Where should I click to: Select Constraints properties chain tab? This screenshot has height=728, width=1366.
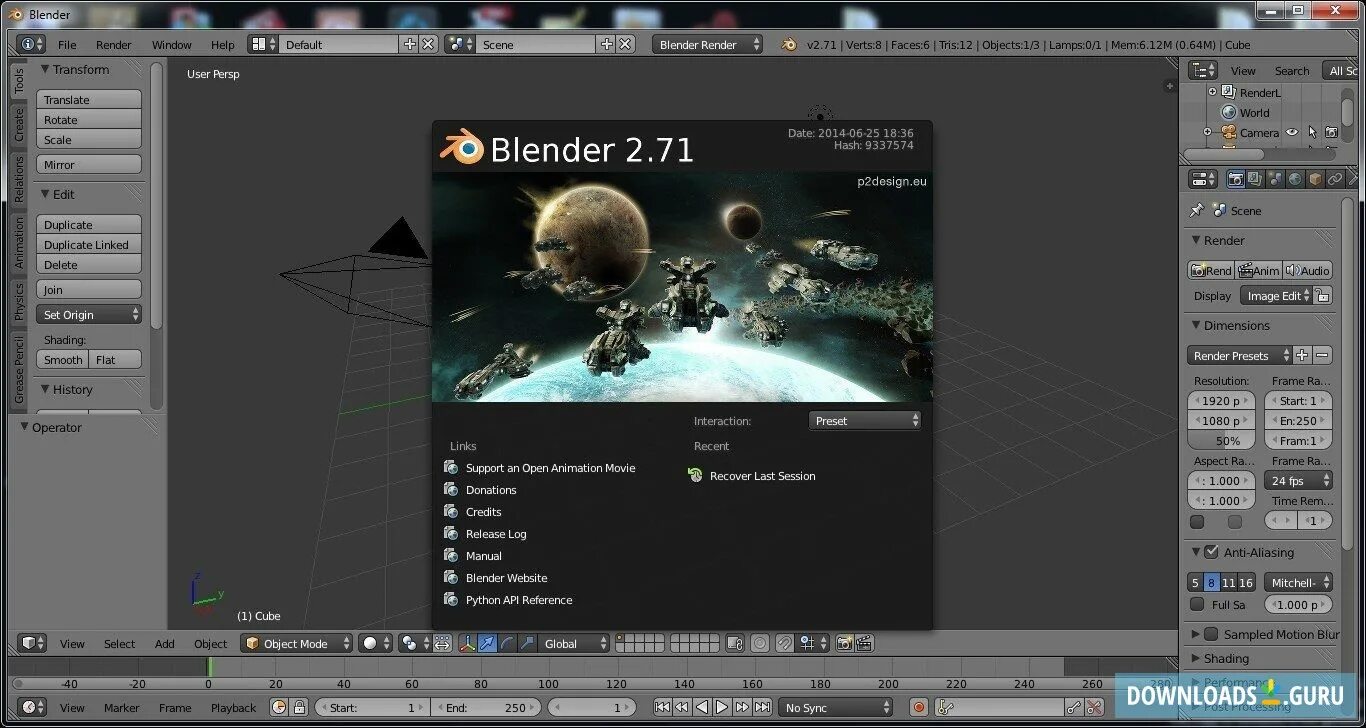(1335, 179)
